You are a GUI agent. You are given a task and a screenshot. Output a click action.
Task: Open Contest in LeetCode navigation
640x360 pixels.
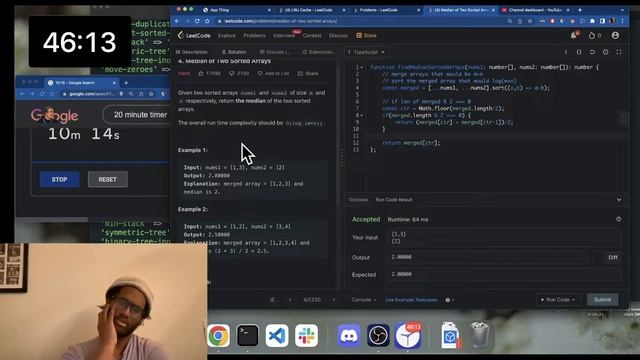[x=312, y=36]
